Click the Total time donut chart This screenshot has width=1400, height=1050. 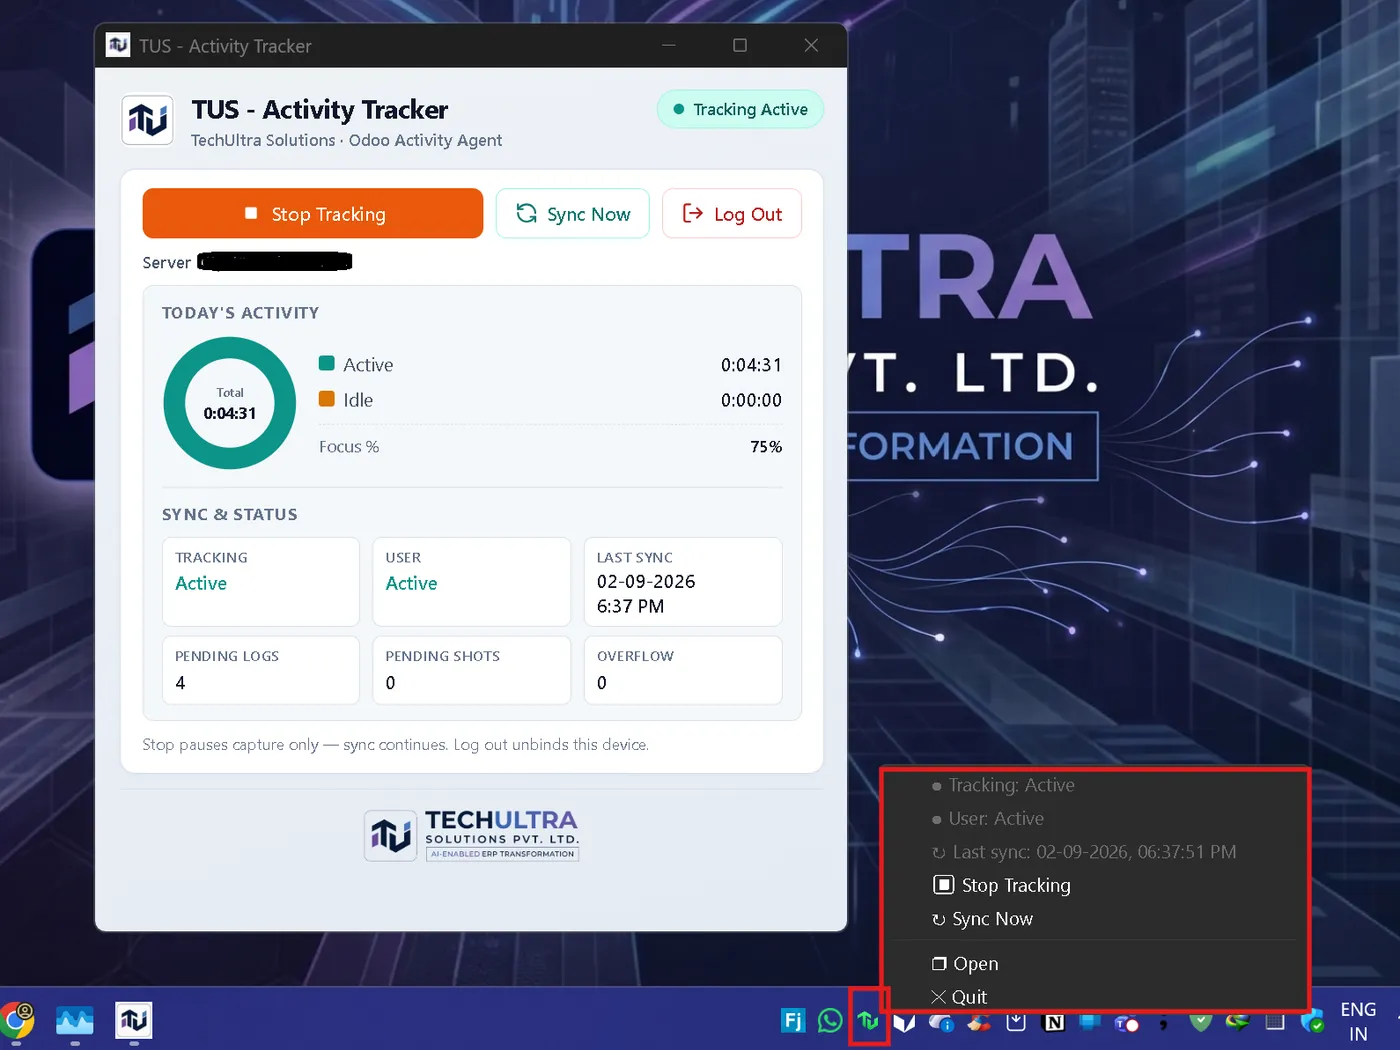click(x=230, y=403)
